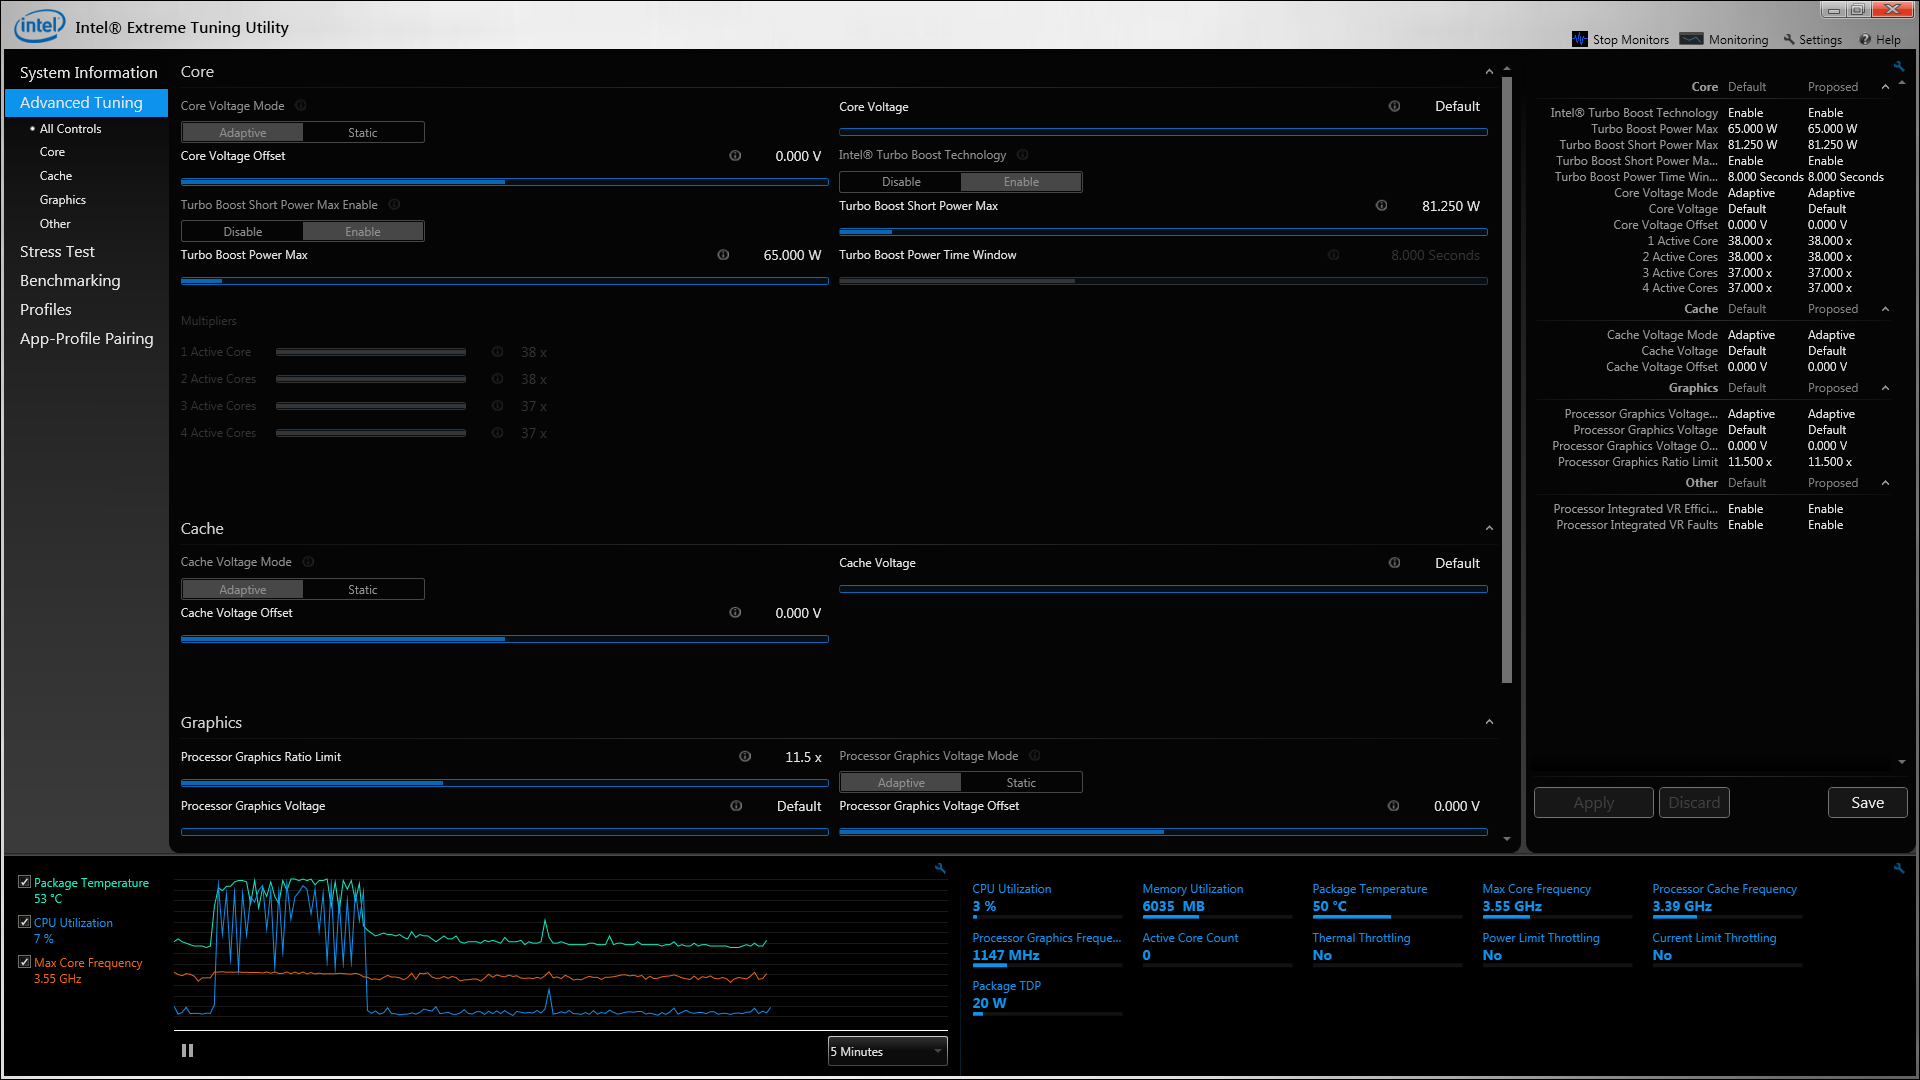The height and width of the screenshot is (1080, 1920).
Task: Click info icon for Core Voltage
Action: point(1394,106)
